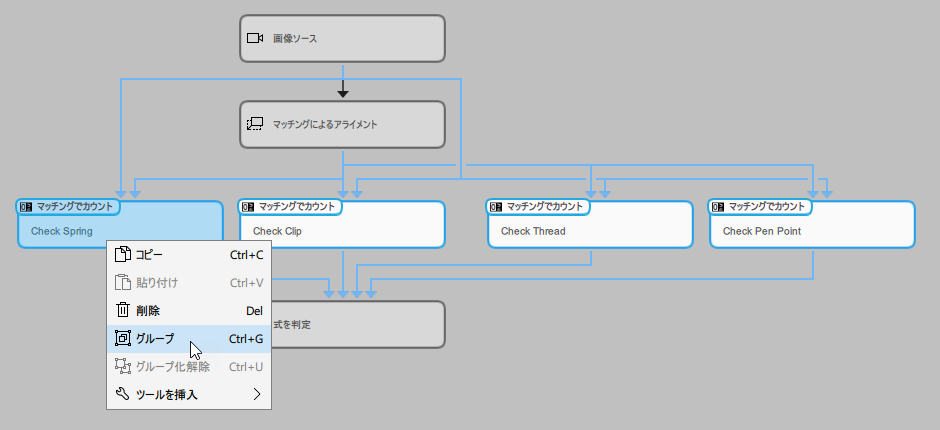Choose コピー from the context menu

pyautogui.click(x=150, y=255)
